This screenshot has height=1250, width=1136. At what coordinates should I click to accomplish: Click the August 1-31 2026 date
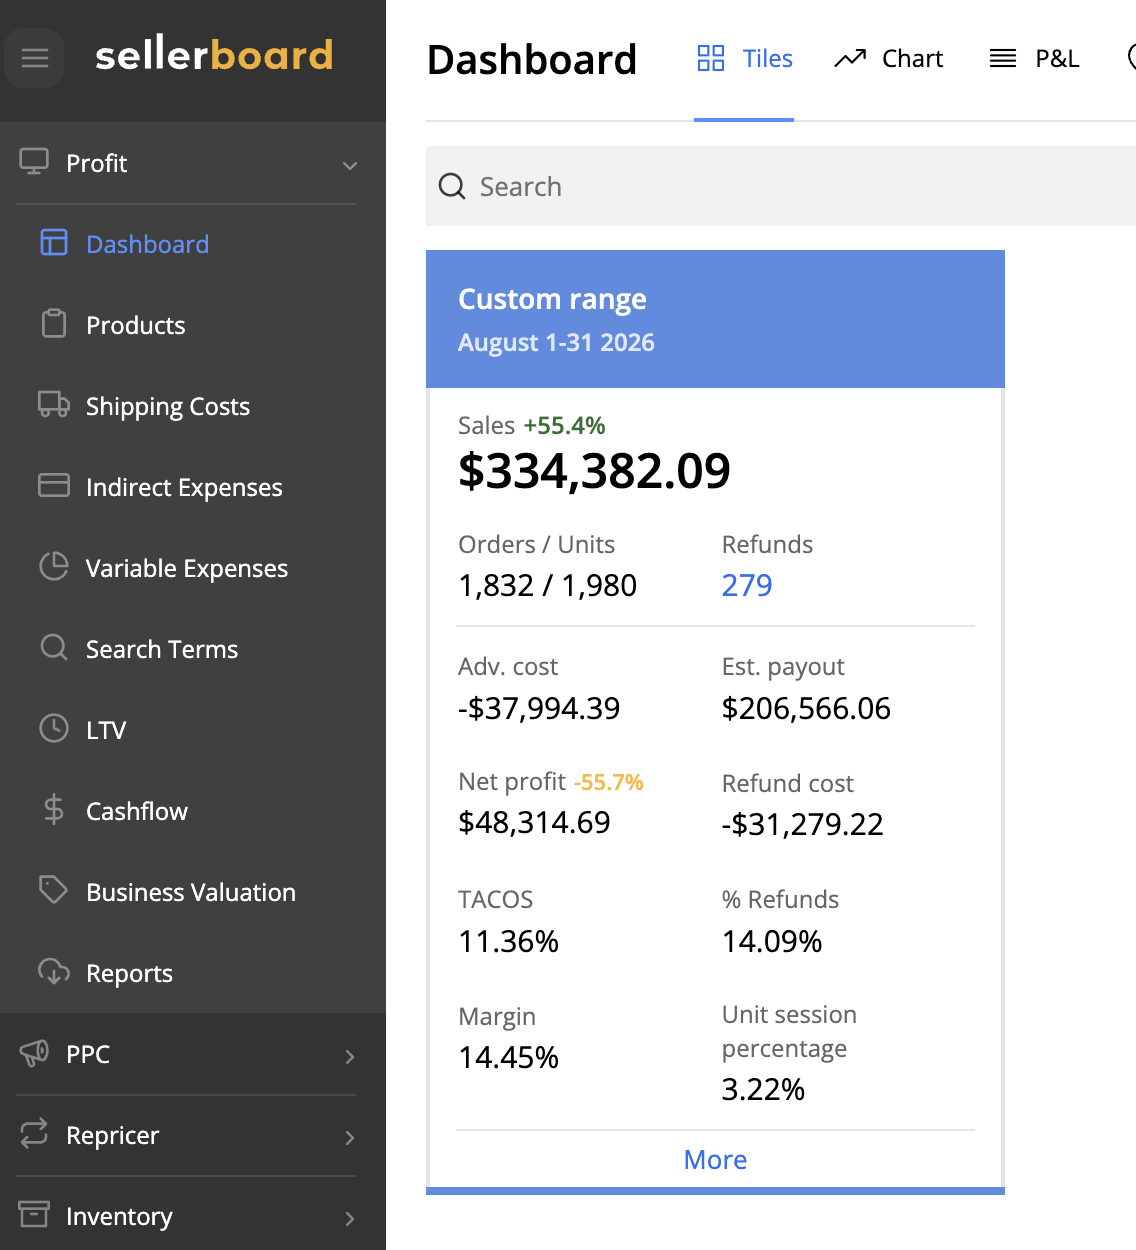click(556, 342)
